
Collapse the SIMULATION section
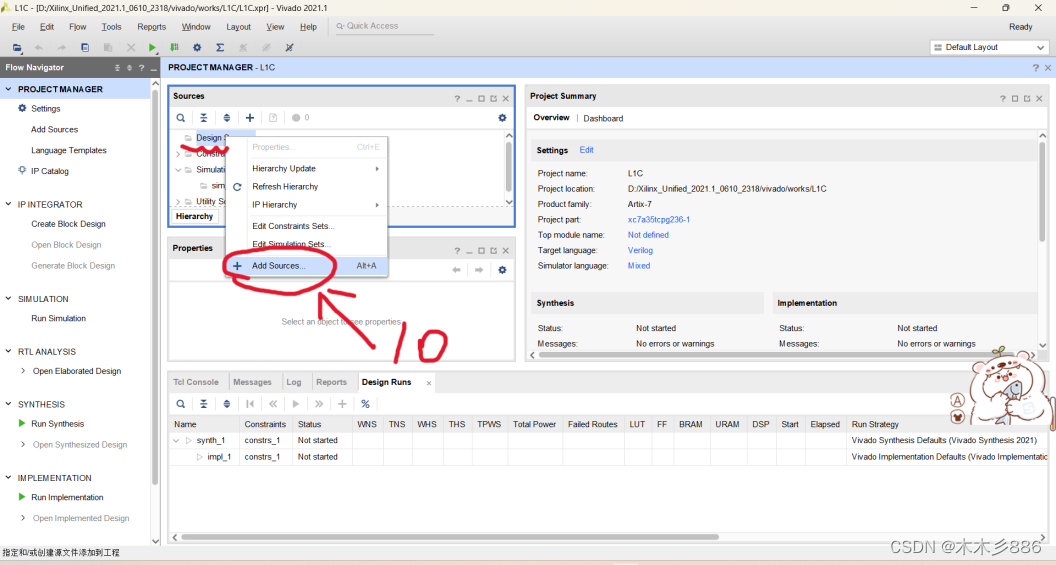pos(8,298)
